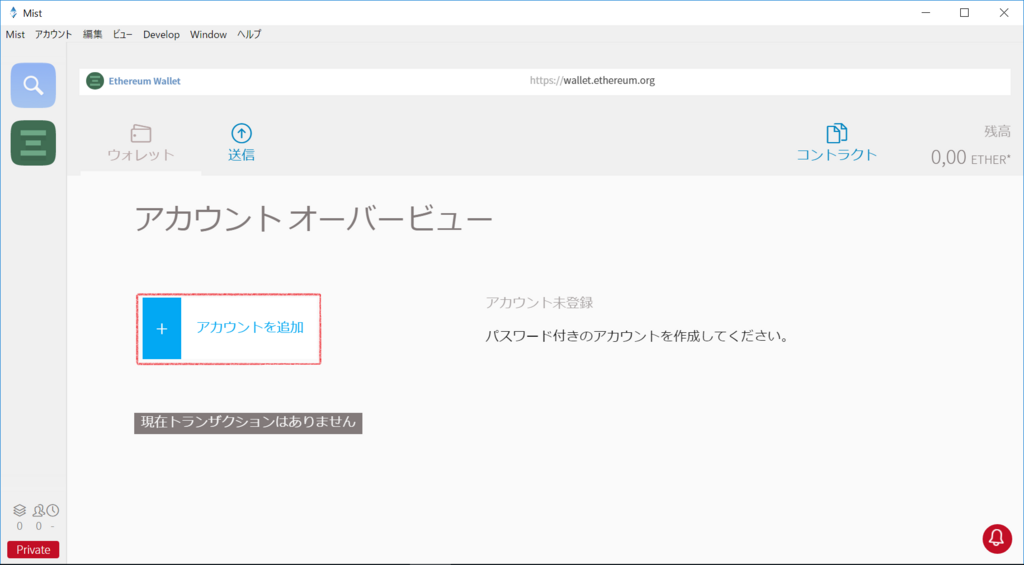1024x565 pixels.
Task: Open the 編集 edit menu
Action: 93,35
